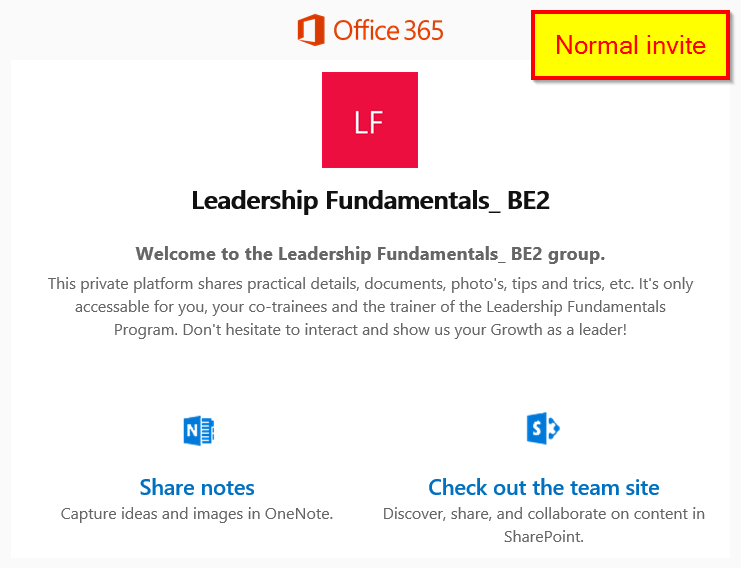Select the Leadership Fundamentals_ BE2 group title
This screenshot has width=741, height=568.
370,200
